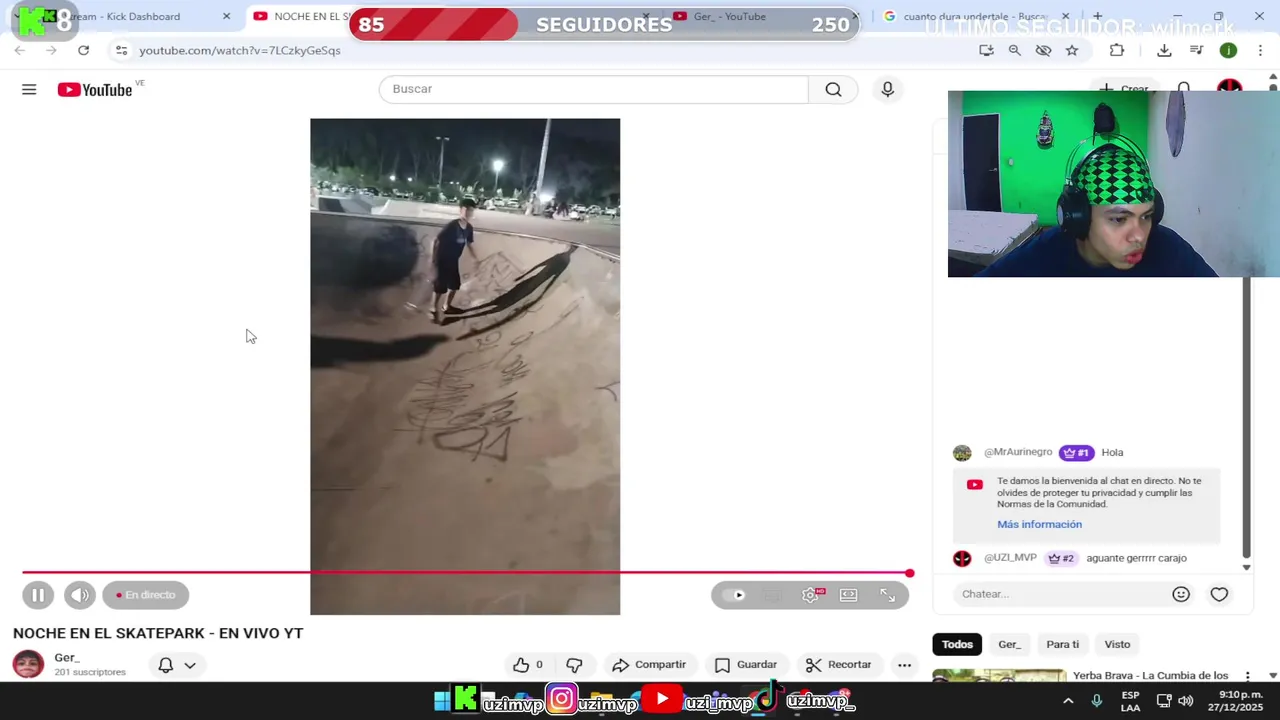
Task: Save video with Guardar button
Action: click(x=746, y=665)
